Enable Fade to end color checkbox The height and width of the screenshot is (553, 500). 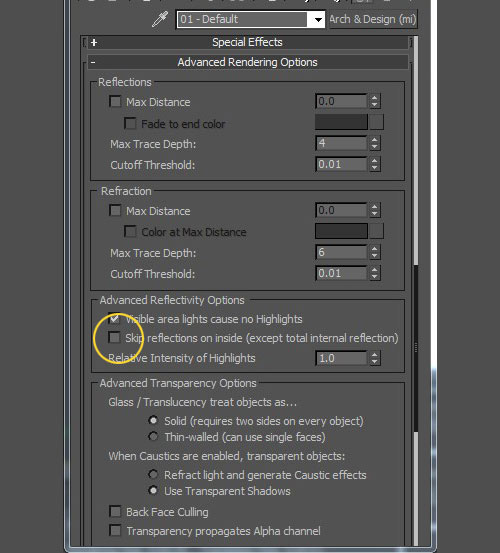[x=130, y=123]
